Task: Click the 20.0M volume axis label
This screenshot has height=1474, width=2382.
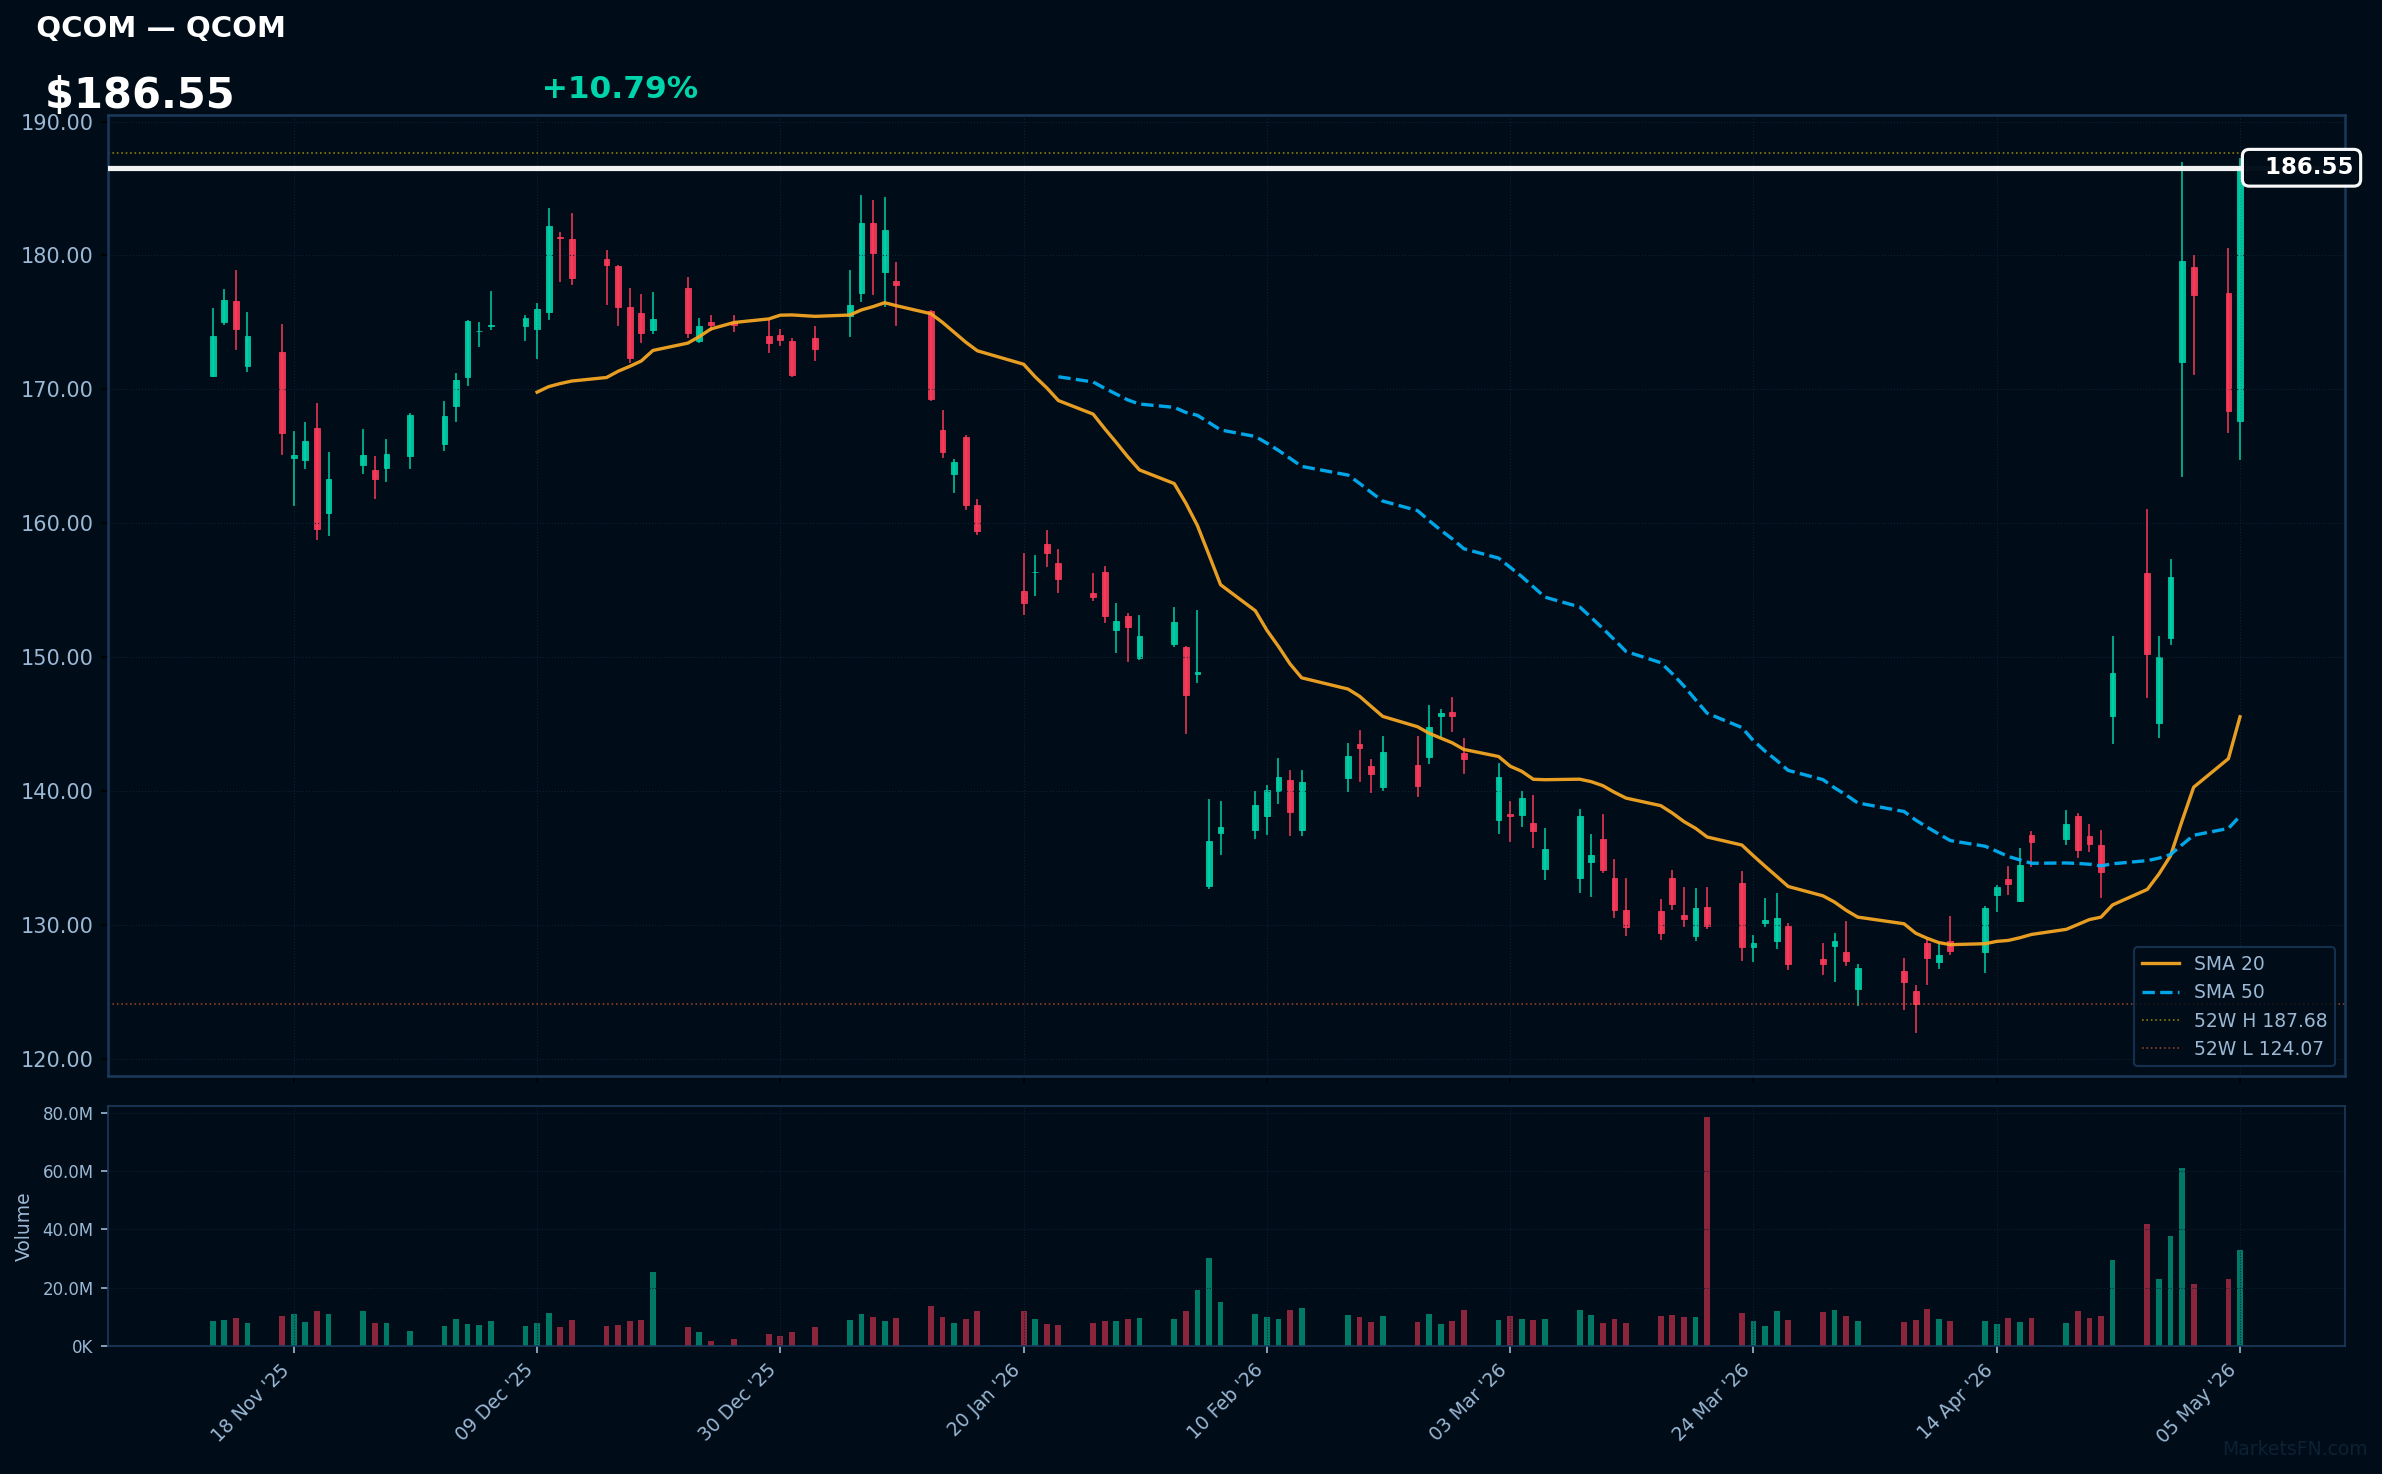Action: (68, 1289)
